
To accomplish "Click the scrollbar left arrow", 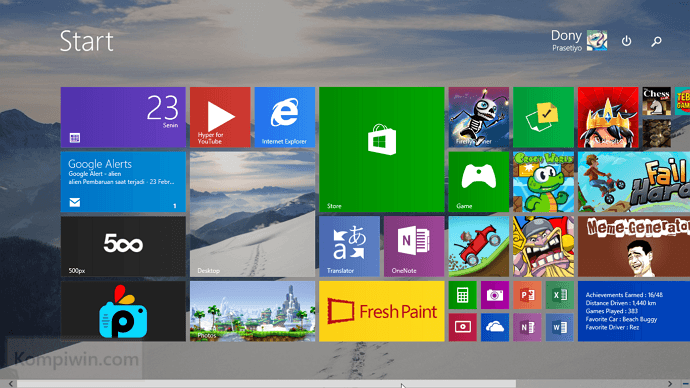I will coord(11,384).
